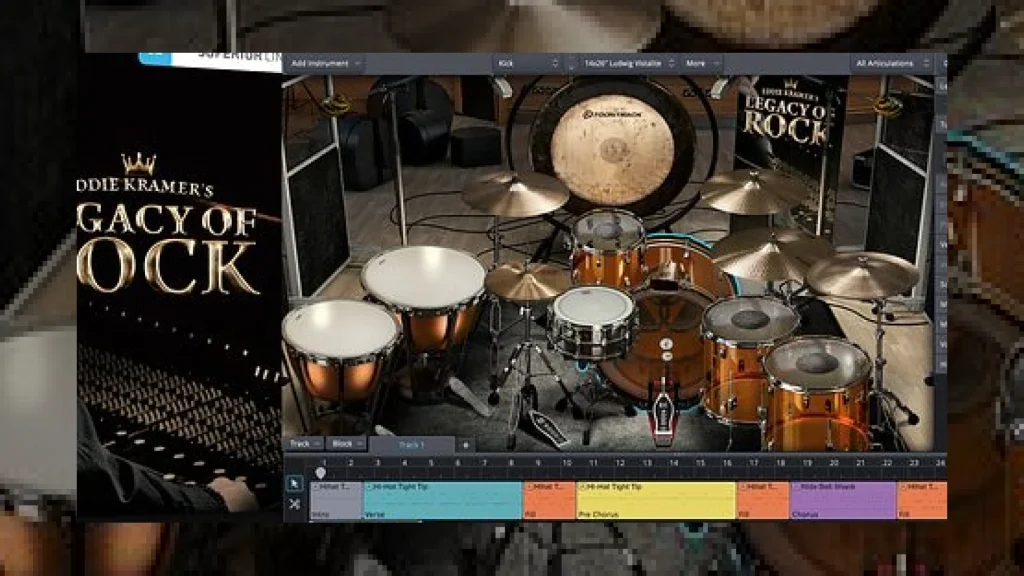
Task: Select the orange Fill block before Chorus
Action: point(763,501)
